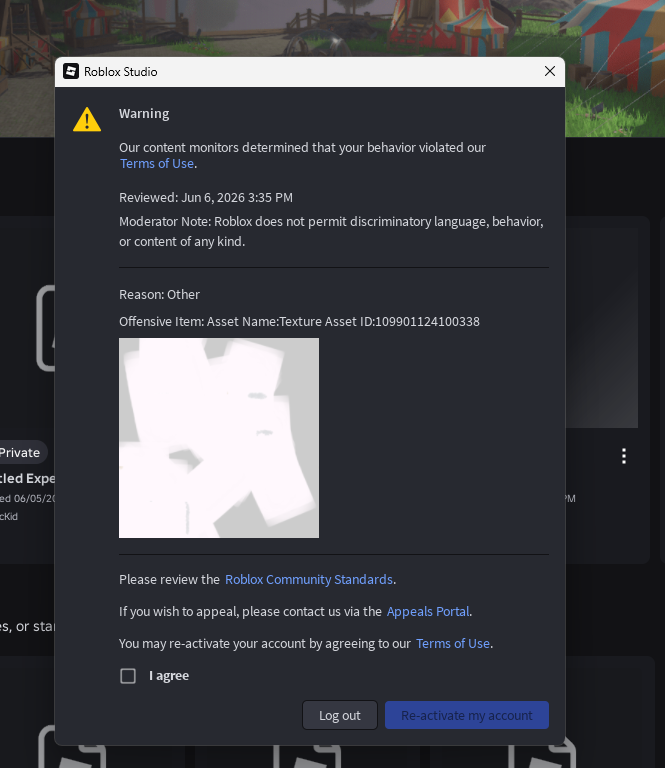665x768 pixels.
Task: Click the I agree label text
Action: tap(169, 676)
